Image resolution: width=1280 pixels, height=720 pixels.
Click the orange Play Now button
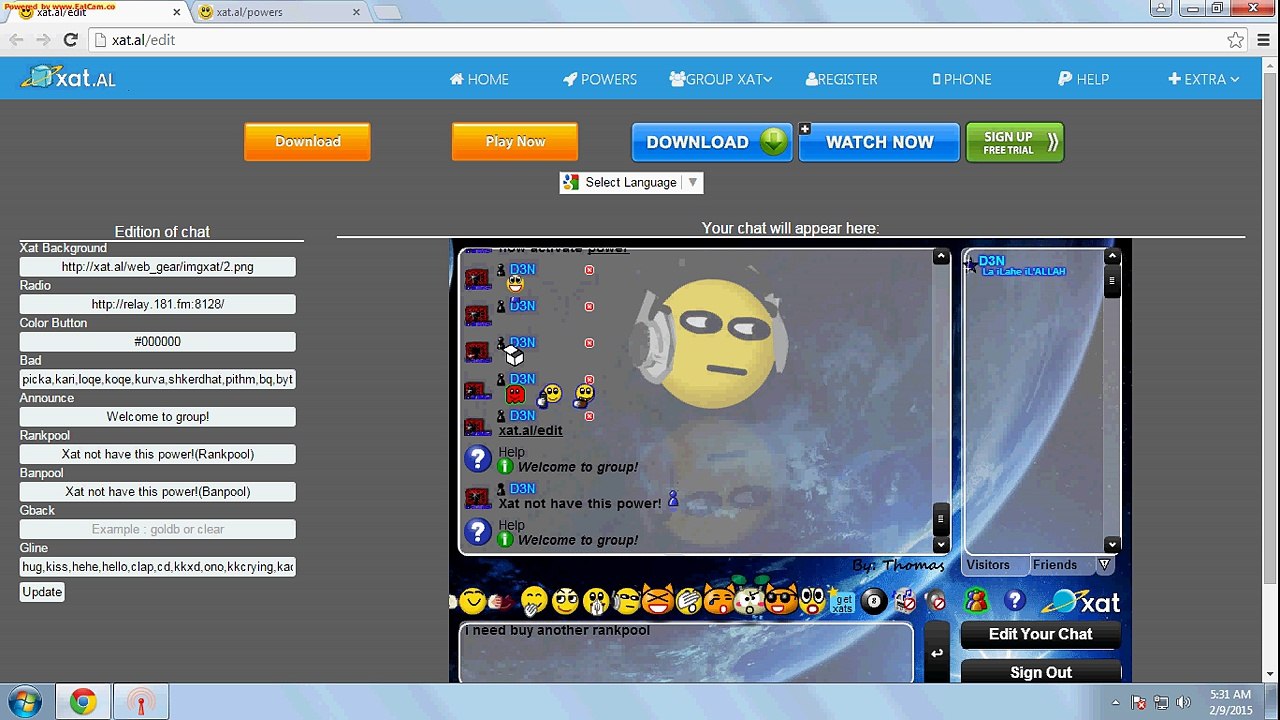click(515, 142)
